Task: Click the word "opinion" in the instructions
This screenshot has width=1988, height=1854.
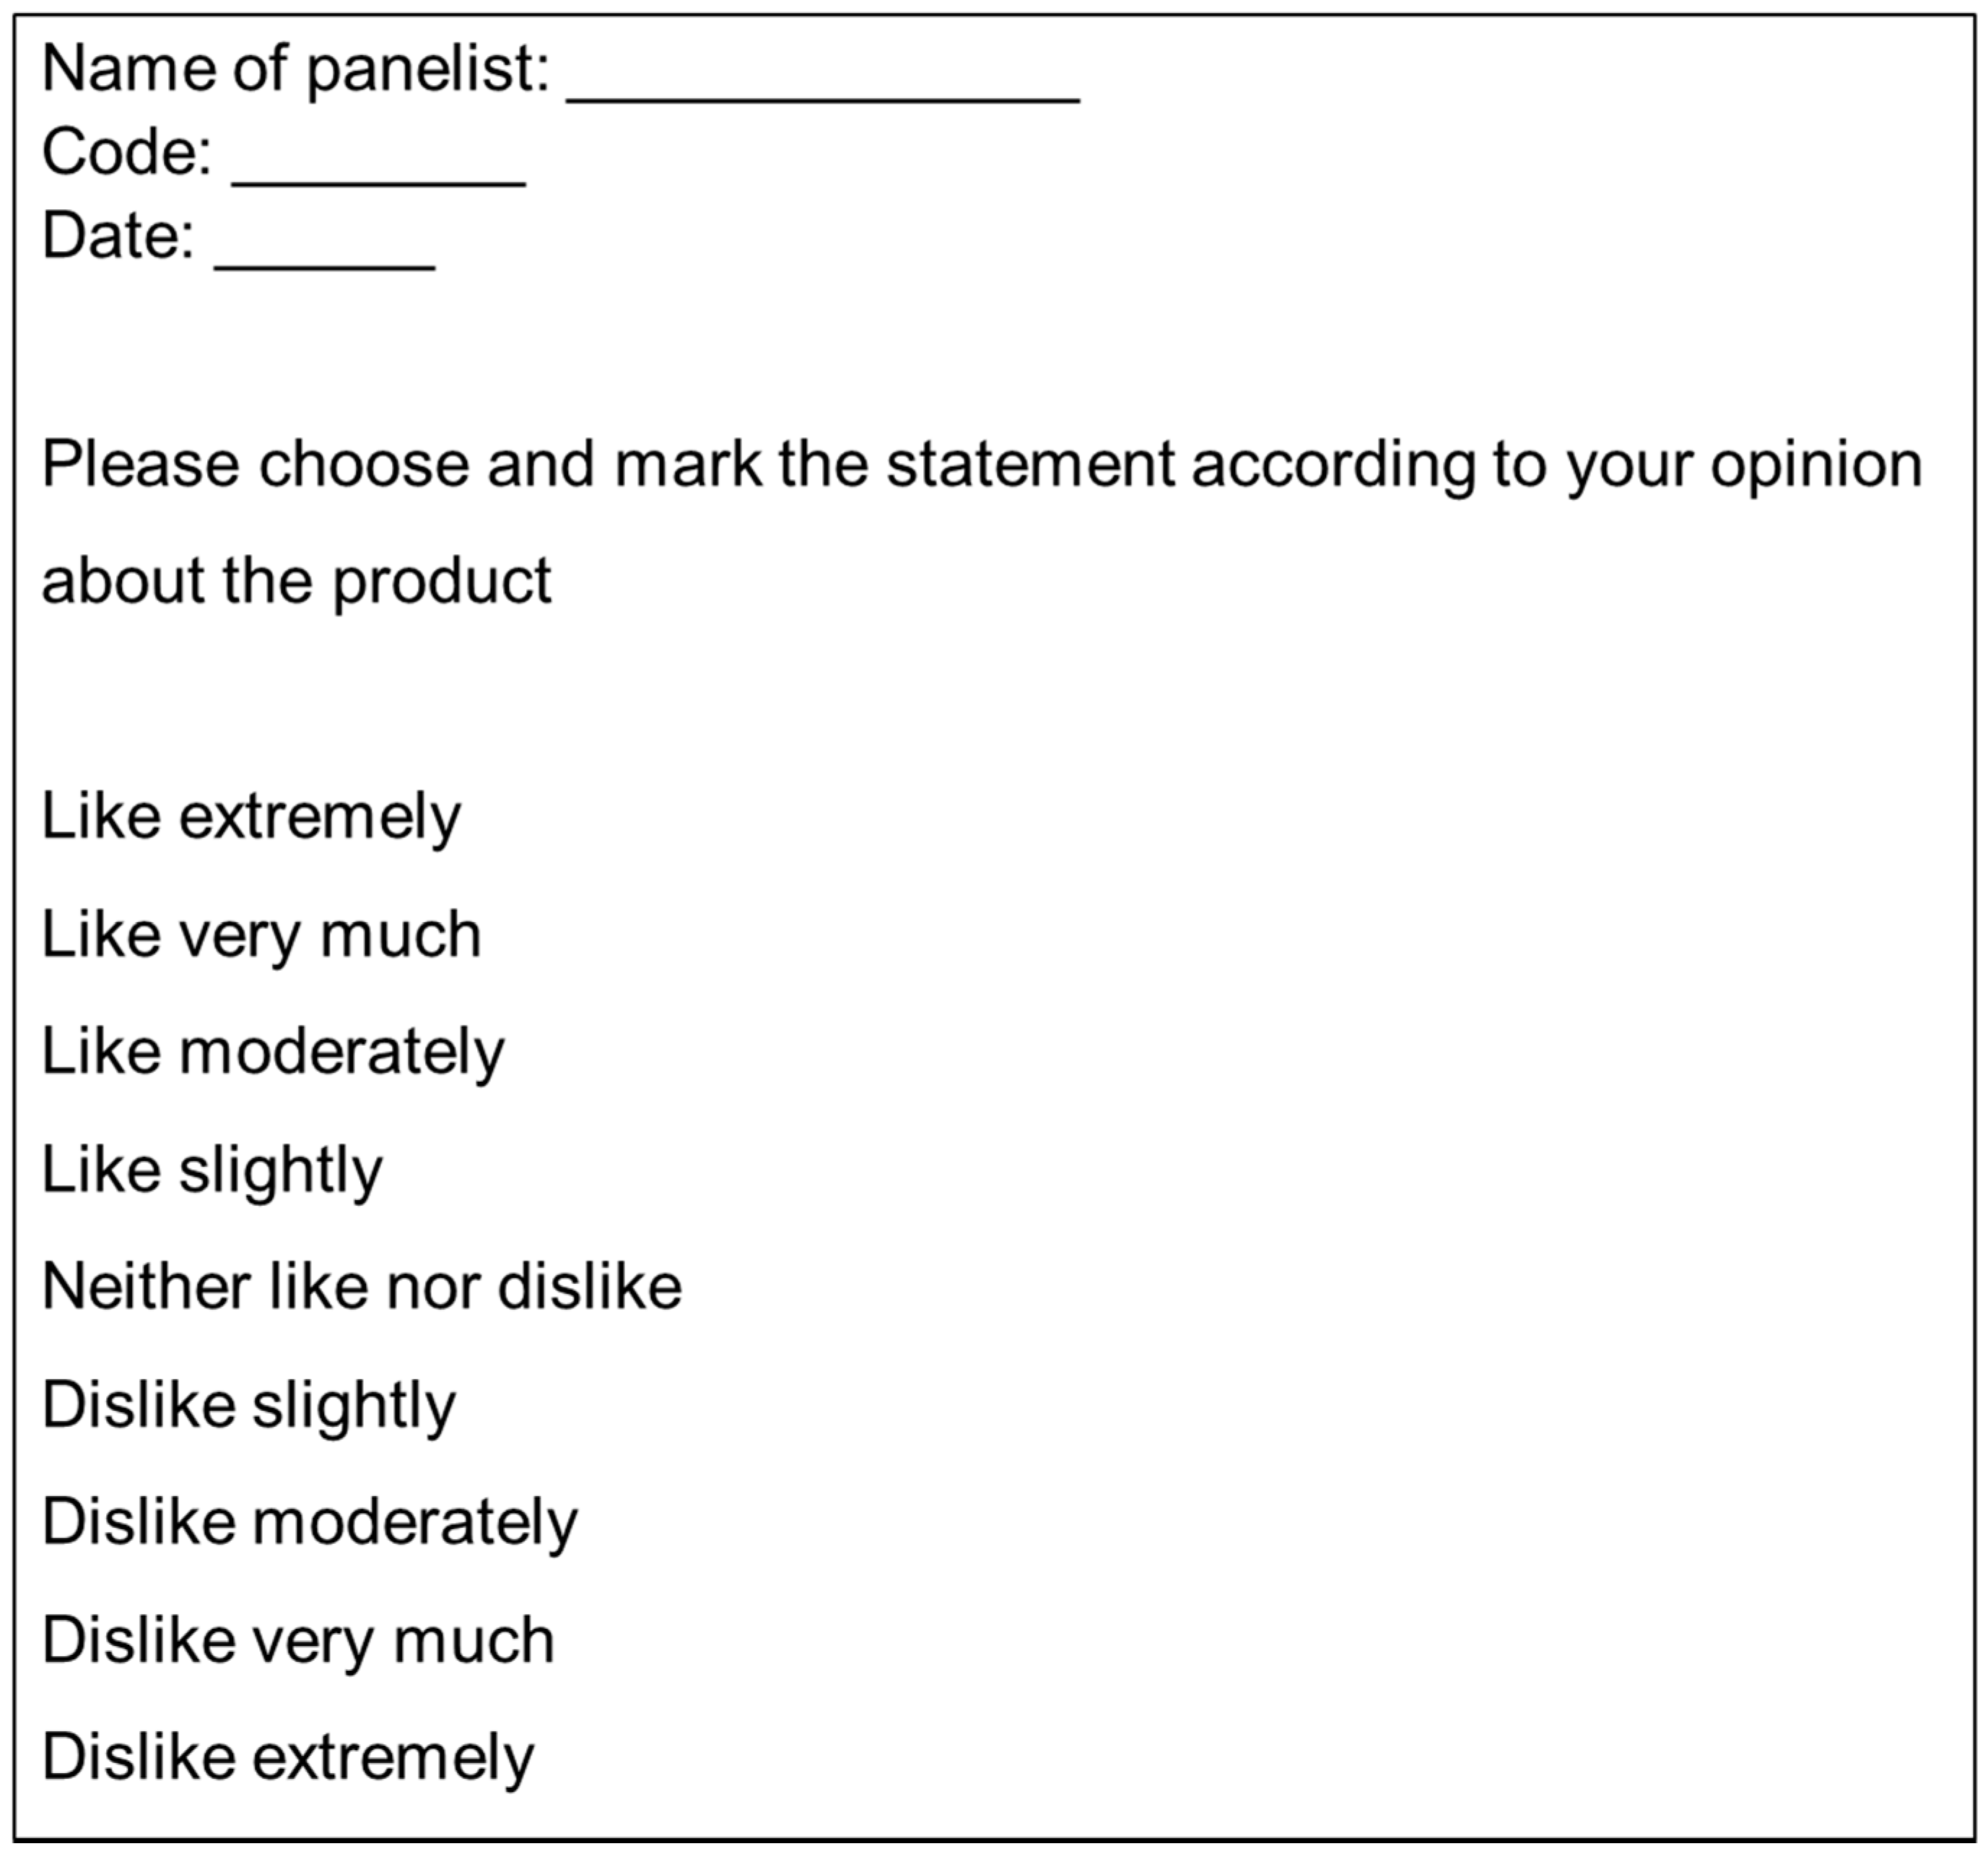Action: (x=1816, y=465)
